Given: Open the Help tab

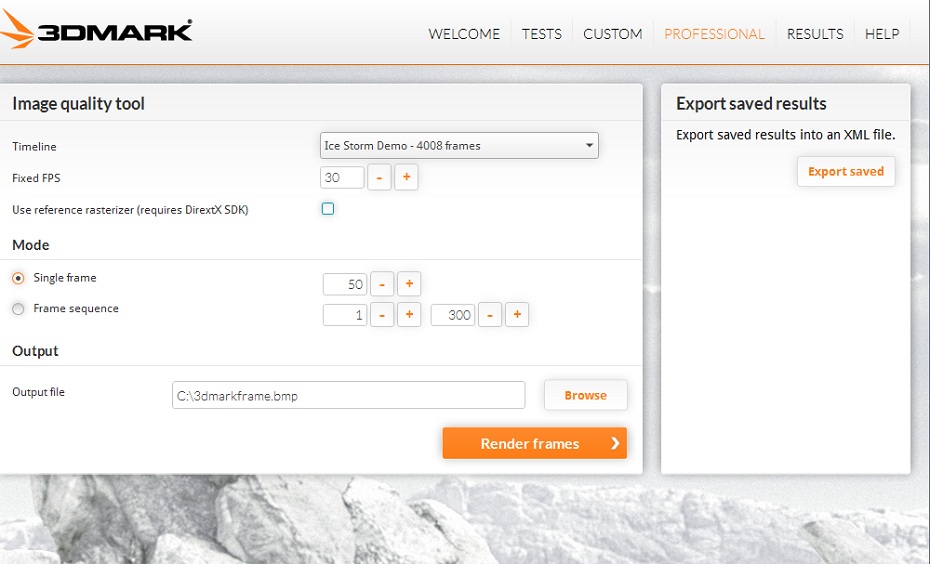Looking at the screenshot, I should point(881,34).
